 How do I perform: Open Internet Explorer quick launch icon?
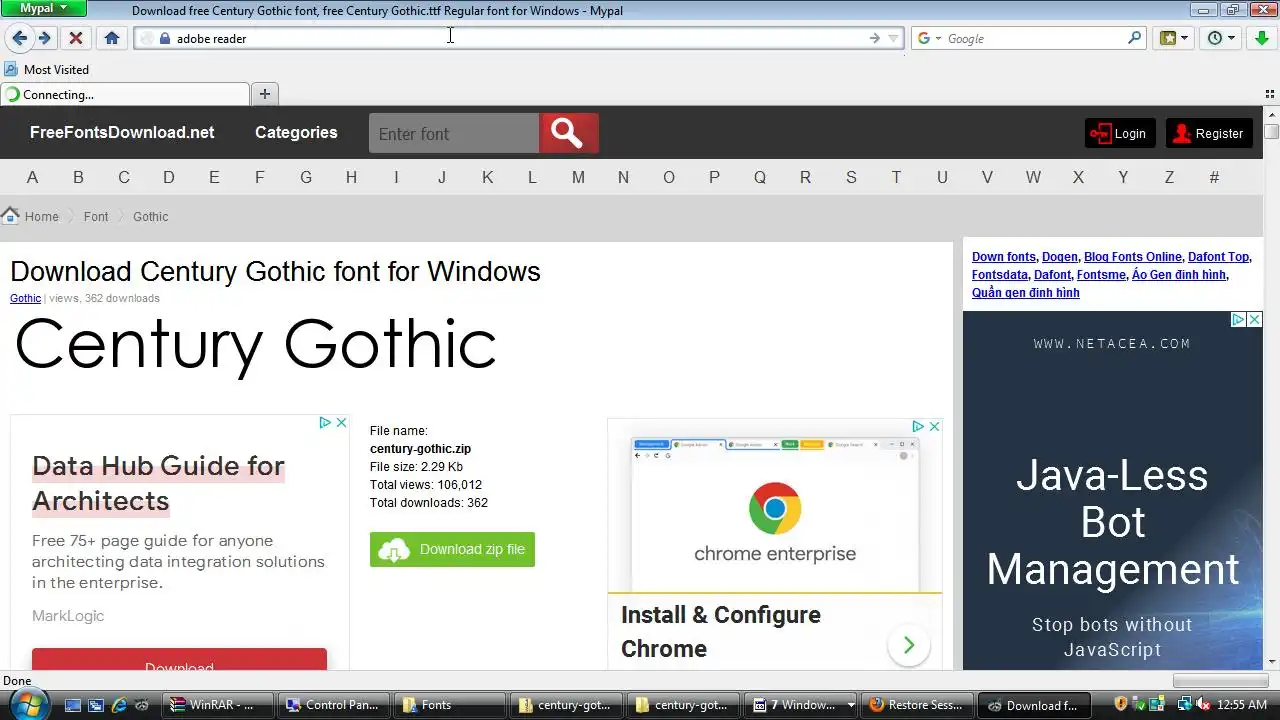pos(119,705)
